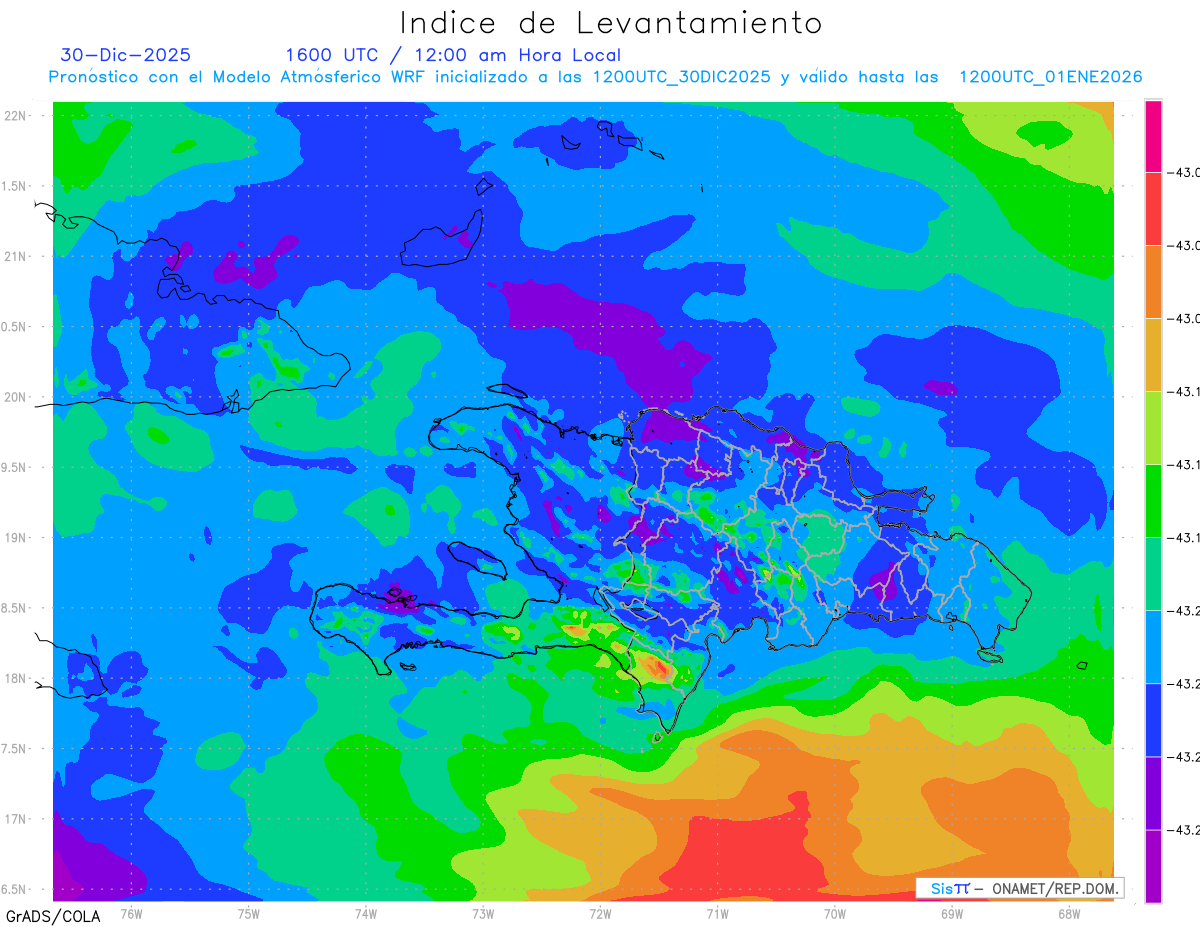This screenshot has width=1200, height=927.
Task: Click the '73W' longitude label
Action: pos(483,912)
